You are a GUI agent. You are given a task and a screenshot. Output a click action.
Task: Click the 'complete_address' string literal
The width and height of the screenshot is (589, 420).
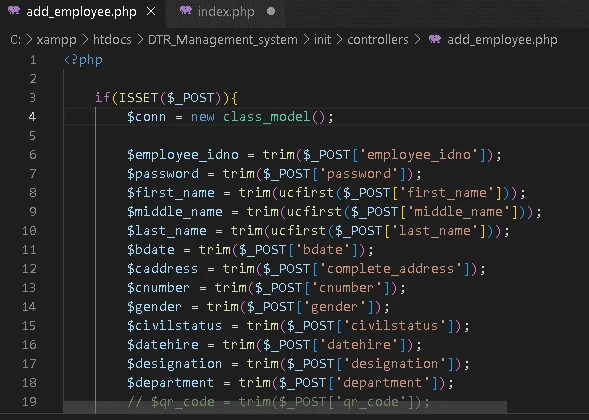click(390, 269)
